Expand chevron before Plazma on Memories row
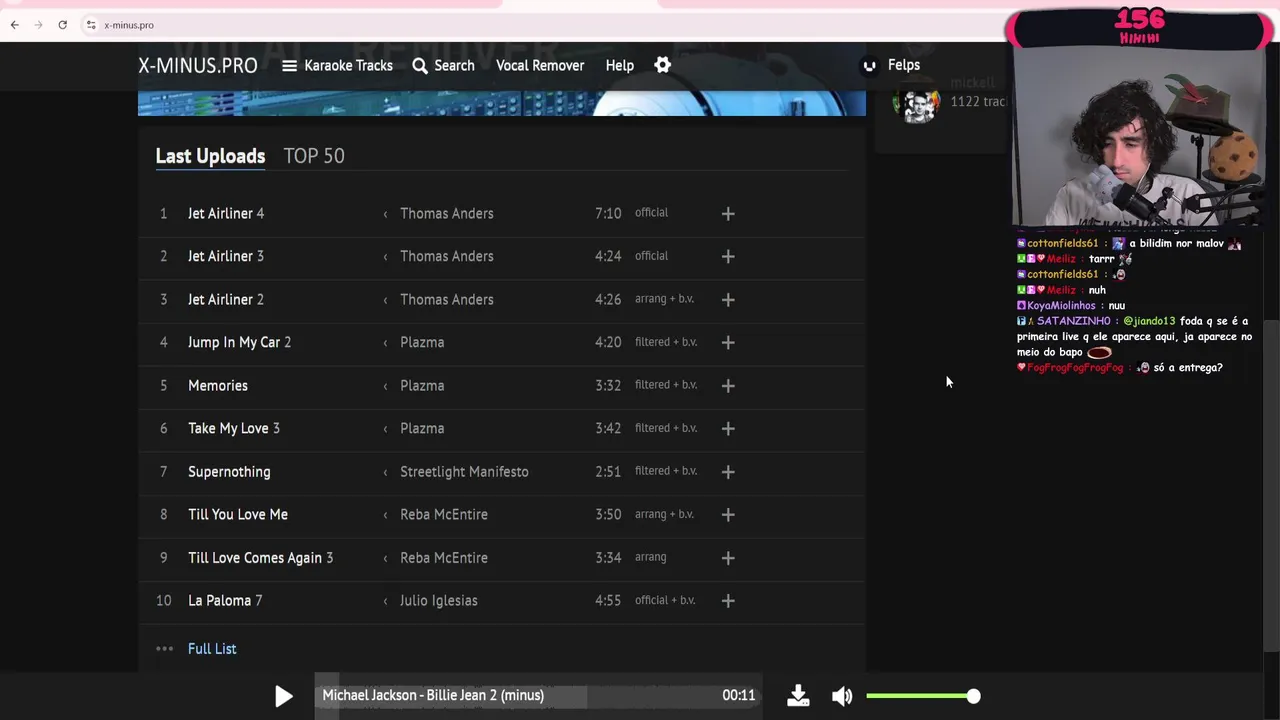1280x720 pixels. pos(385,385)
